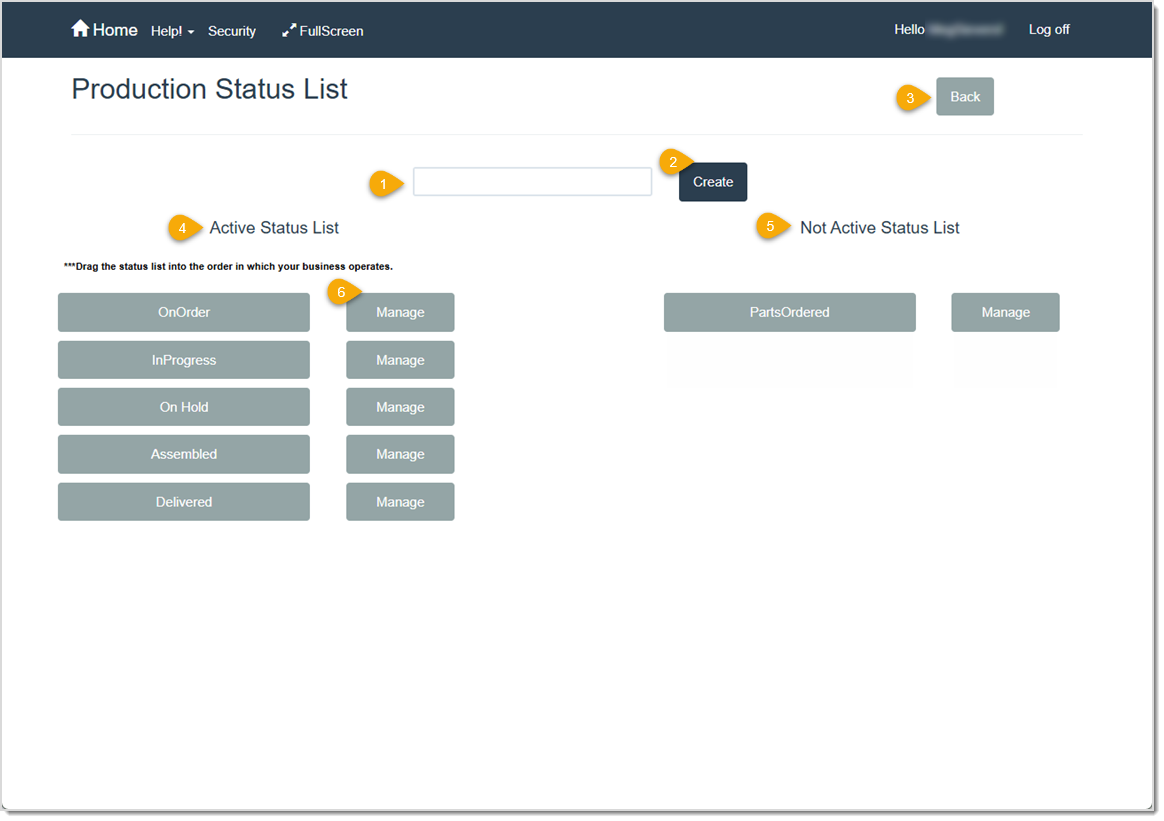
Task: Click Manage next to InProgress
Action: pos(400,359)
